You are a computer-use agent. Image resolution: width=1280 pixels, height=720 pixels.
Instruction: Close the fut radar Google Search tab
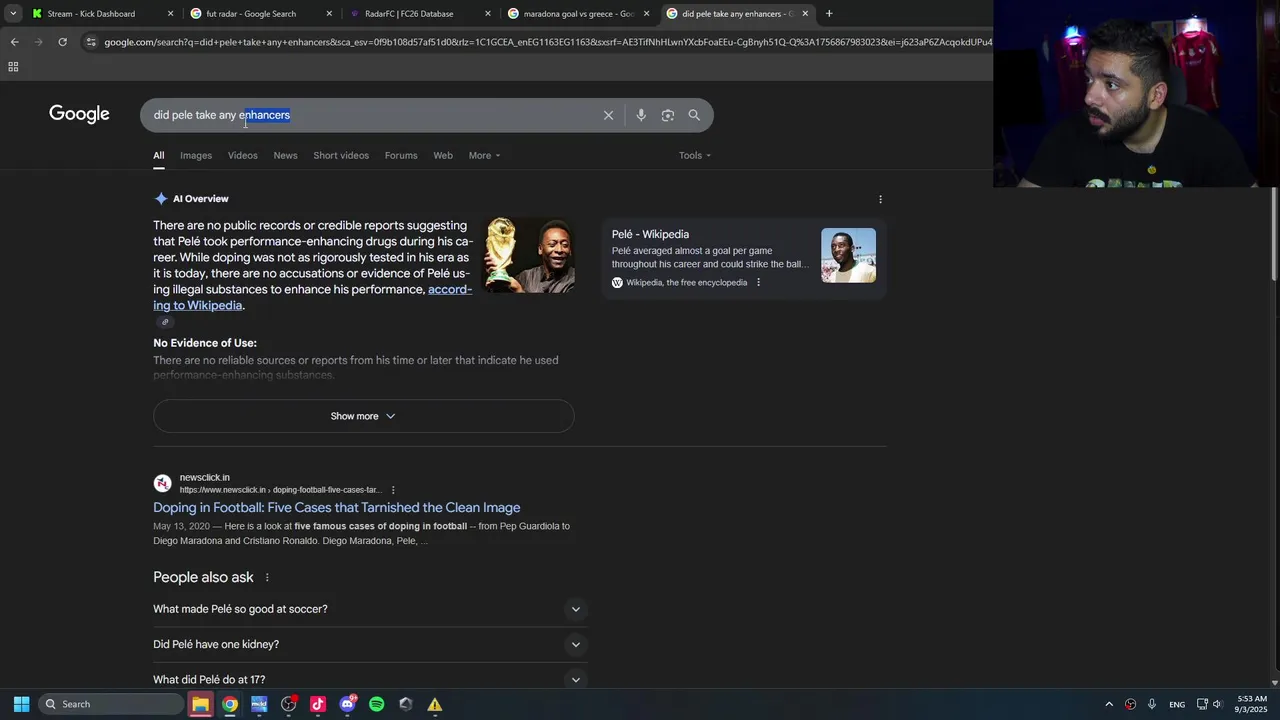point(329,14)
